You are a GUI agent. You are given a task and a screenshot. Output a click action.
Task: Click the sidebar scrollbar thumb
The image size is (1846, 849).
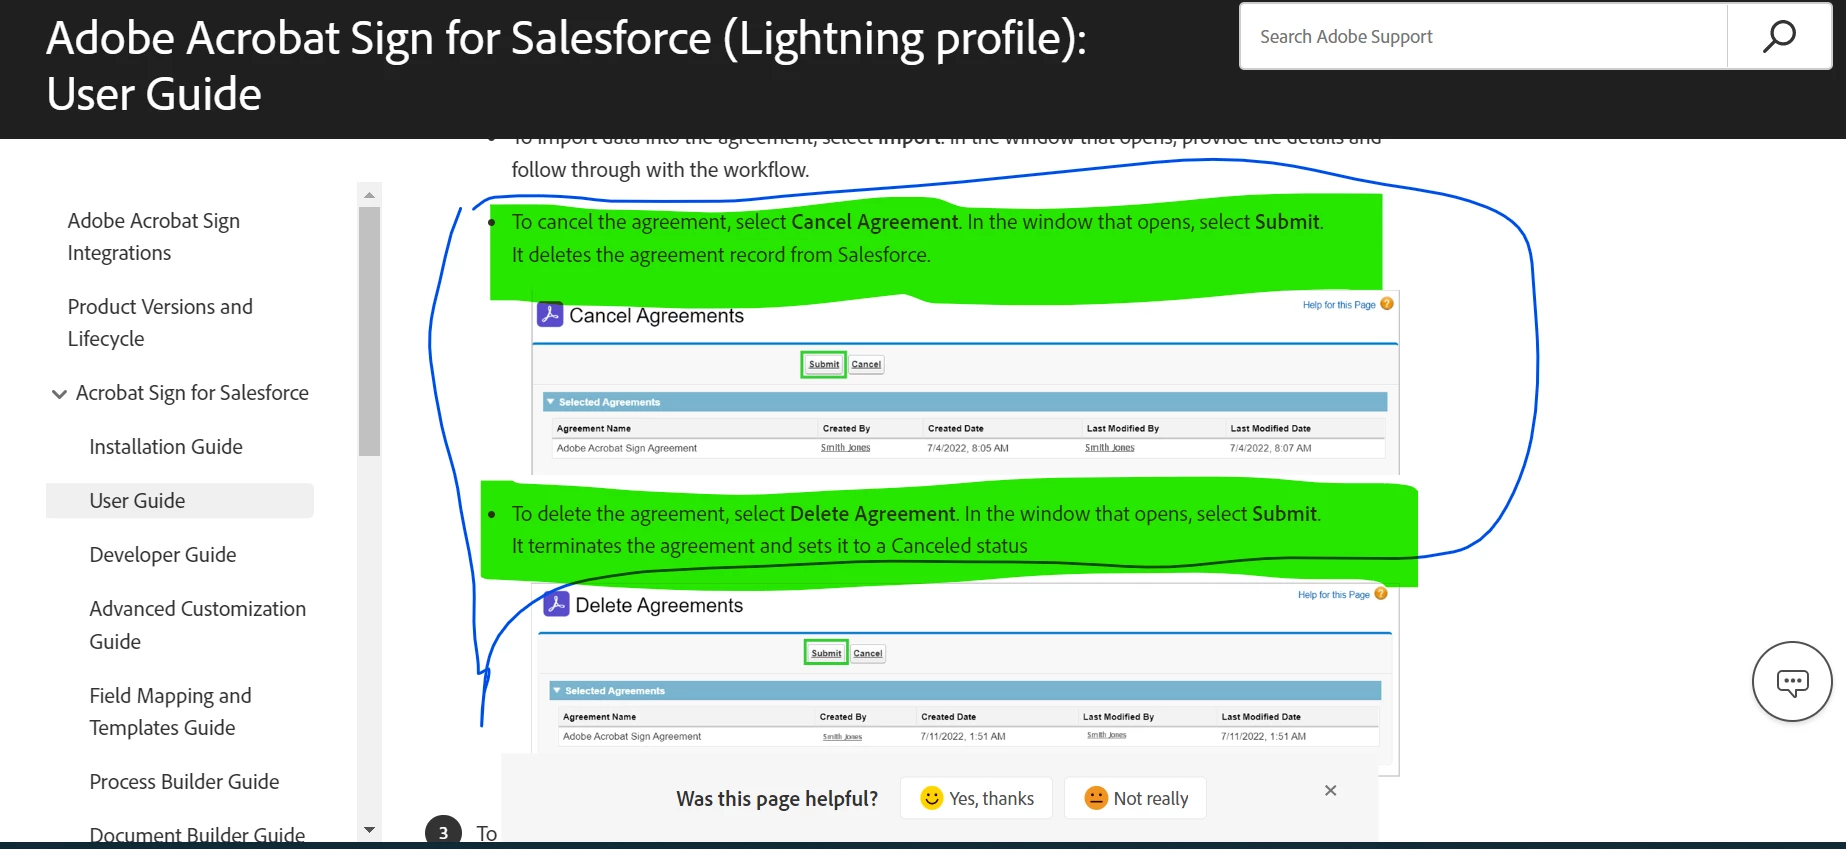coord(369,331)
